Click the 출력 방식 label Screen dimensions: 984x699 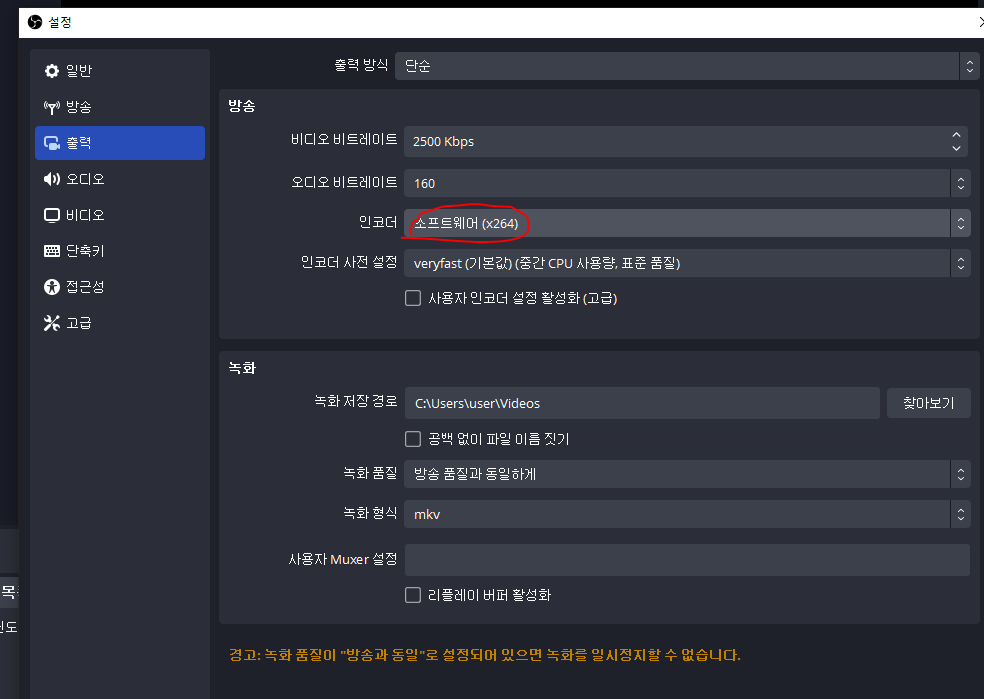coord(361,65)
